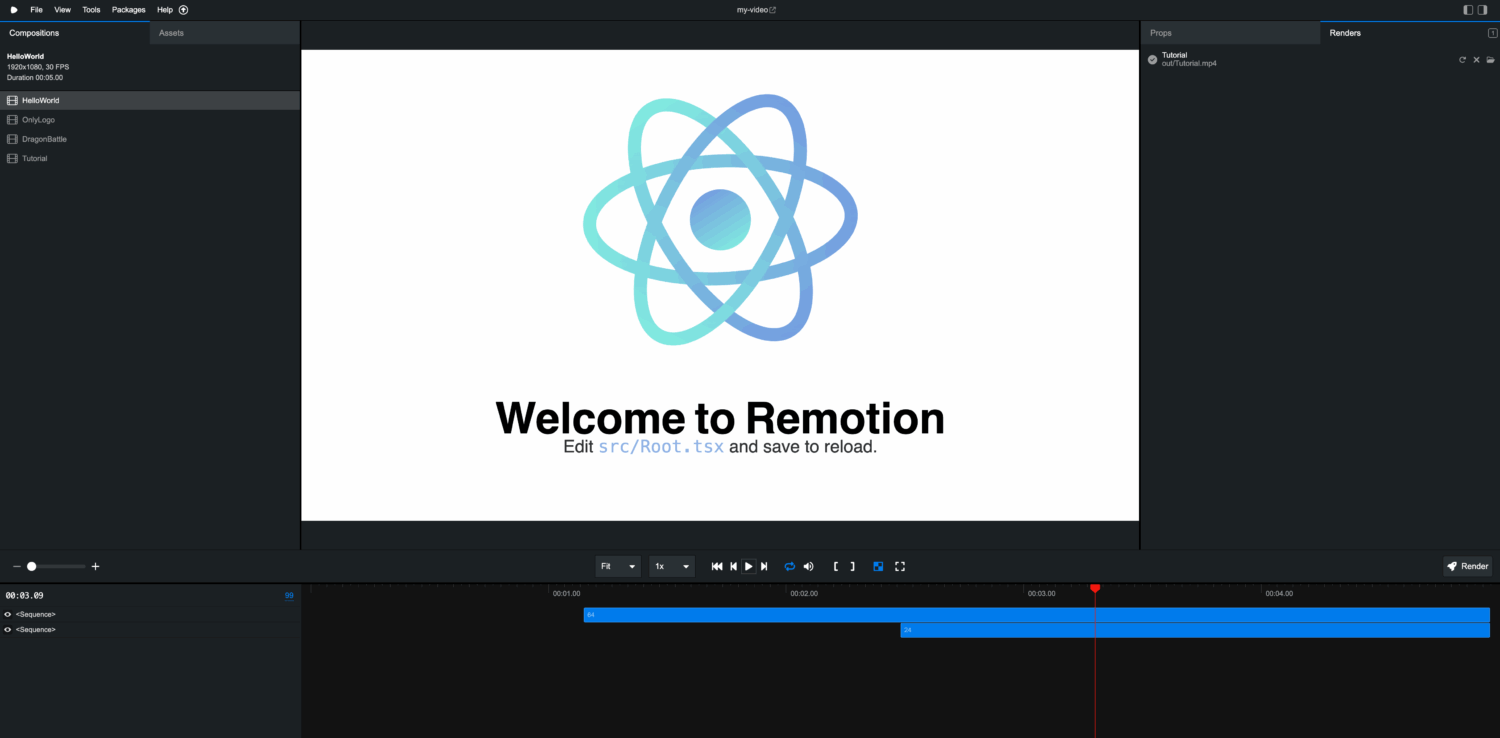Screen dimensions: 1500x738
Task: Remove the Tutorial render from the list
Action: (1476, 60)
